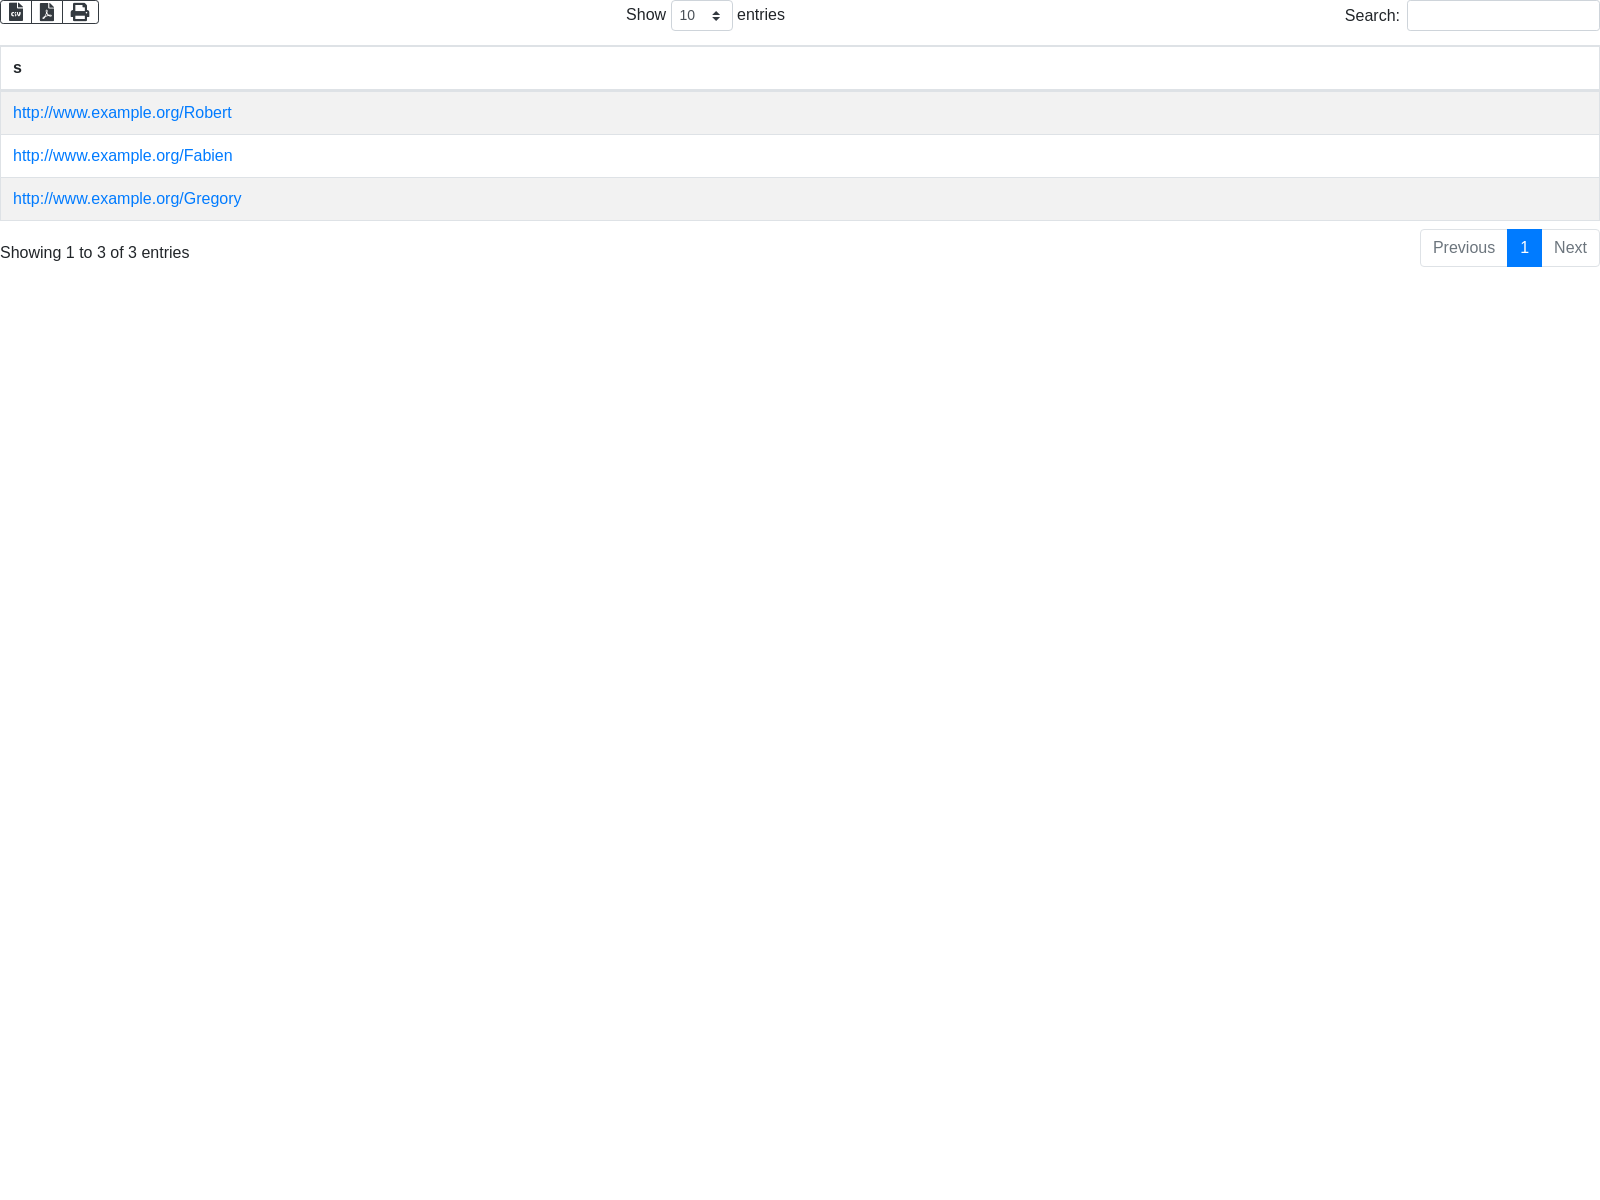The width and height of the screenshot is (1600, 1200).
Task: Click the 'Search:' label text
Action: 1371,16
